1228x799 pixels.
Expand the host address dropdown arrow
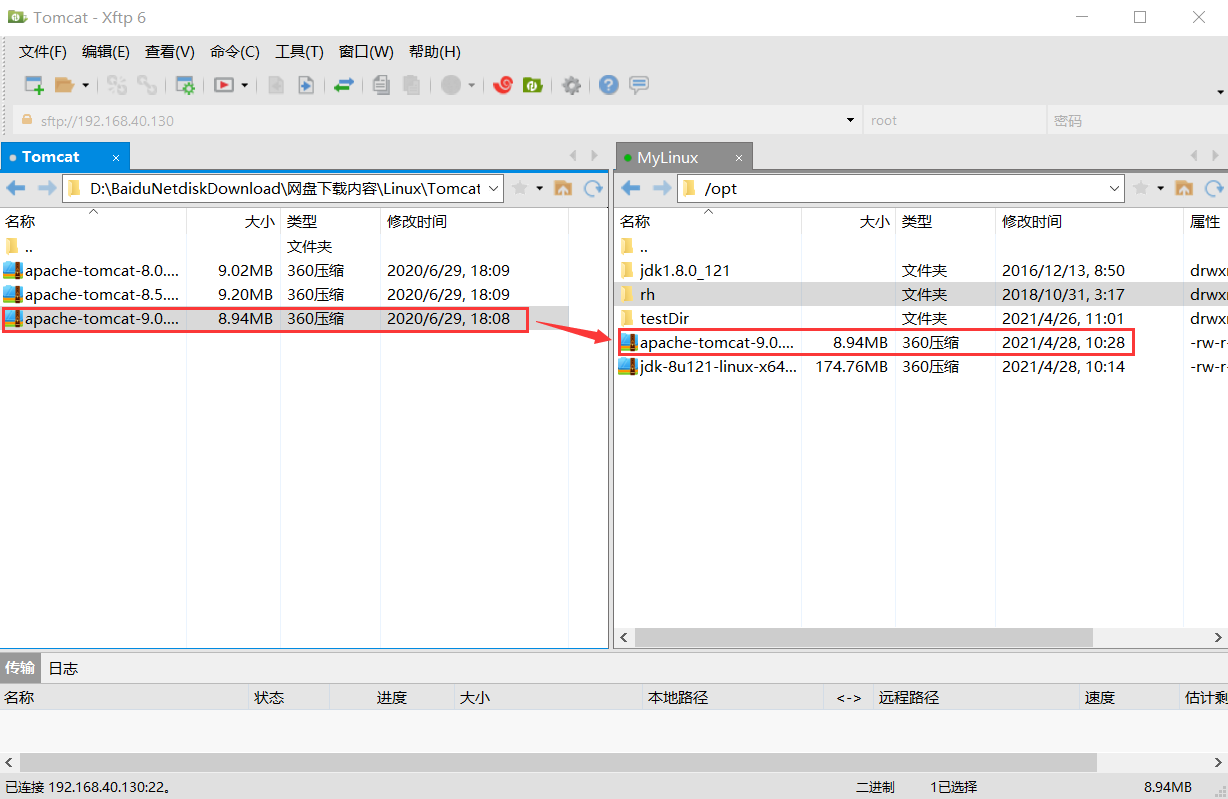[851, 121]
